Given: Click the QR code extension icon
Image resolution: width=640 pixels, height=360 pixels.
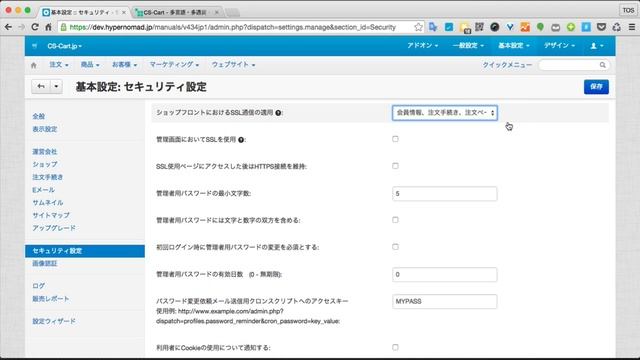Looking at the screenshot, I should (x=479, y=27).
